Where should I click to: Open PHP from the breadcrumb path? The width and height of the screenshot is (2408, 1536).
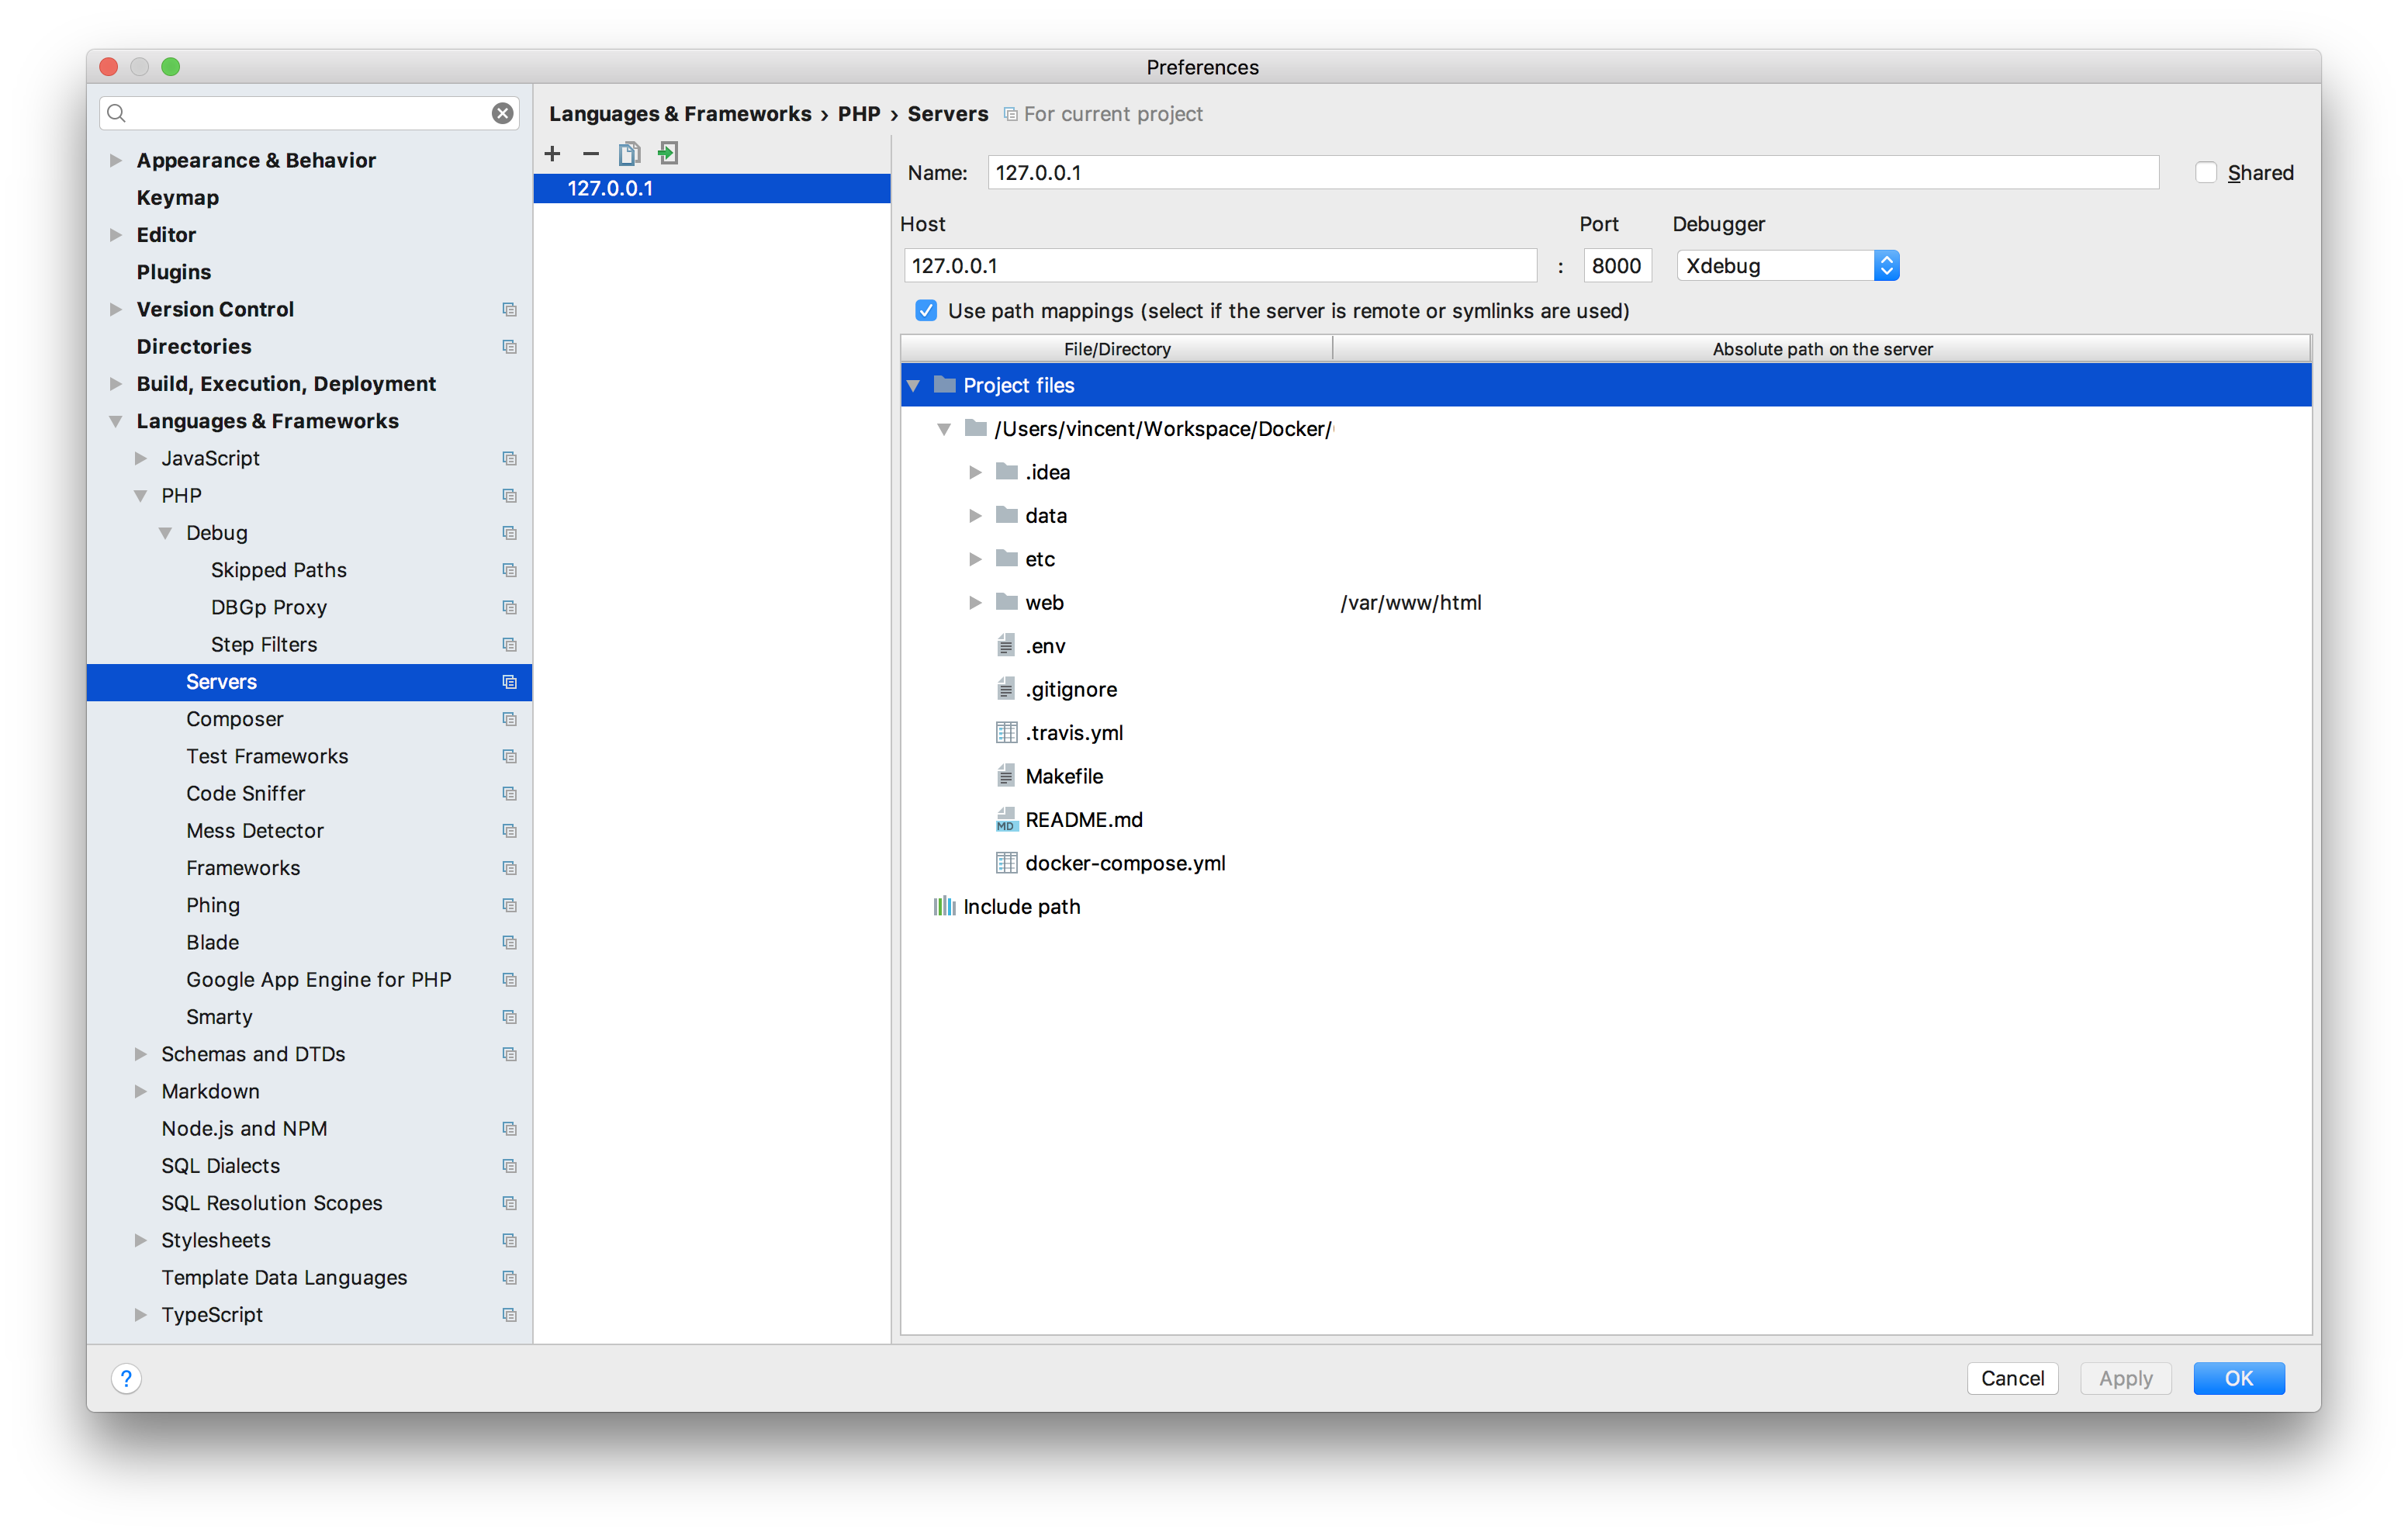tap(860, 114)
